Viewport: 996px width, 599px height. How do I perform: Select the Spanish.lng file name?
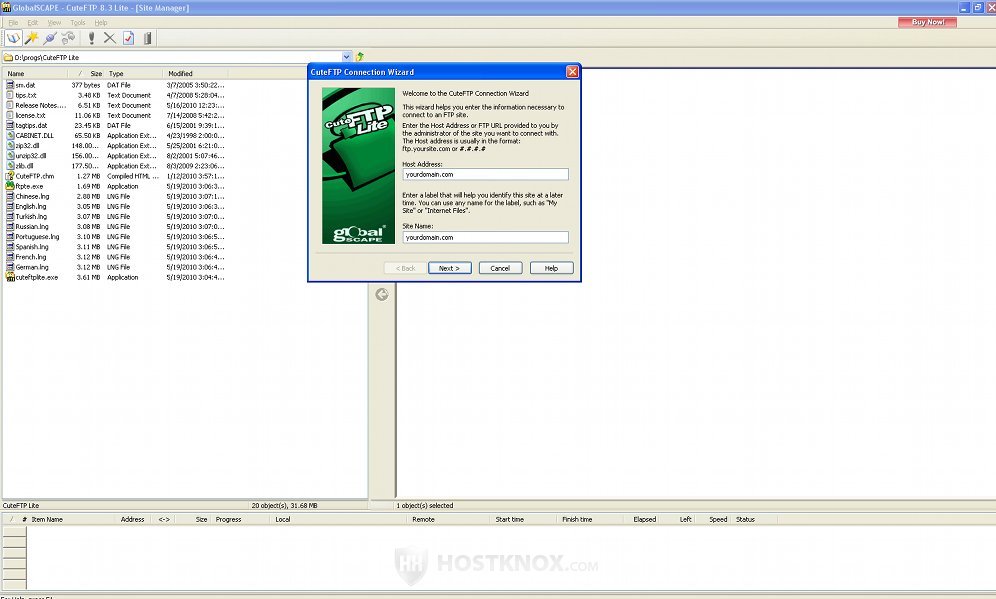tap(32, 247)
